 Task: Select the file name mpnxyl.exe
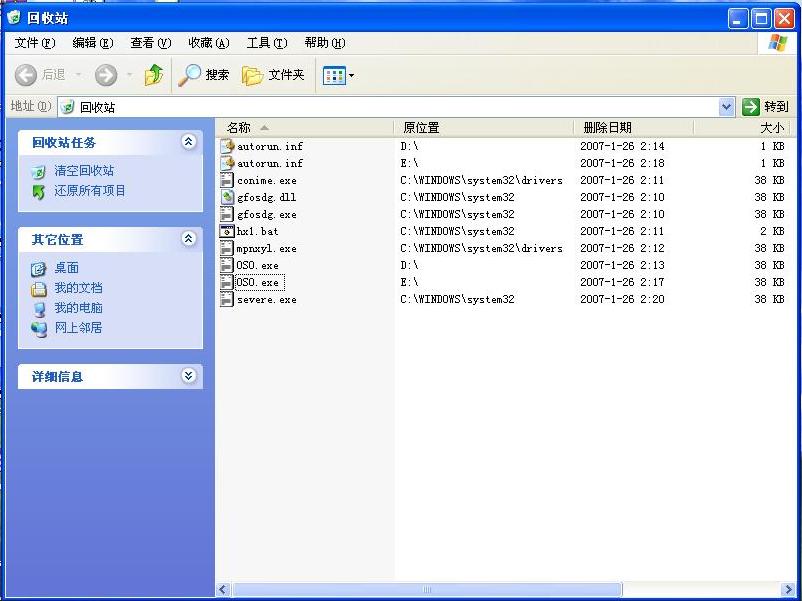[266, 249]
